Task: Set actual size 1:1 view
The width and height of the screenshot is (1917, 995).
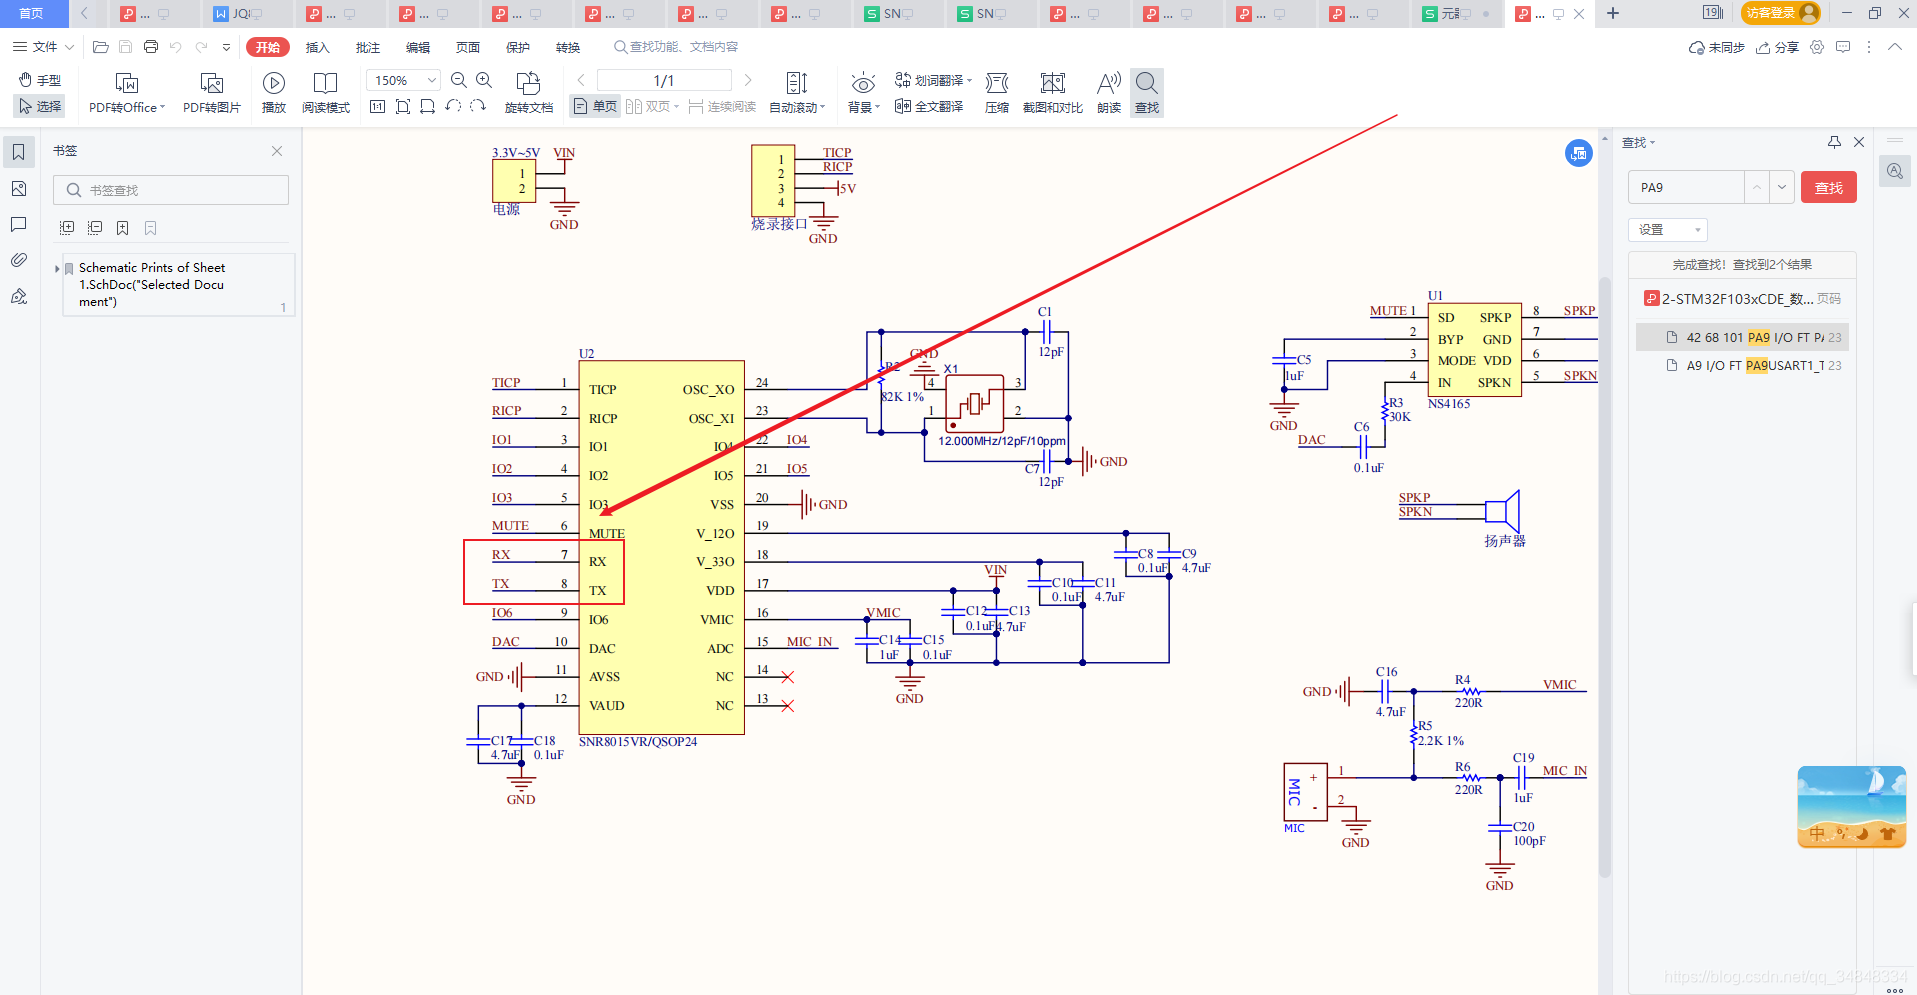Action: point(377,107)
